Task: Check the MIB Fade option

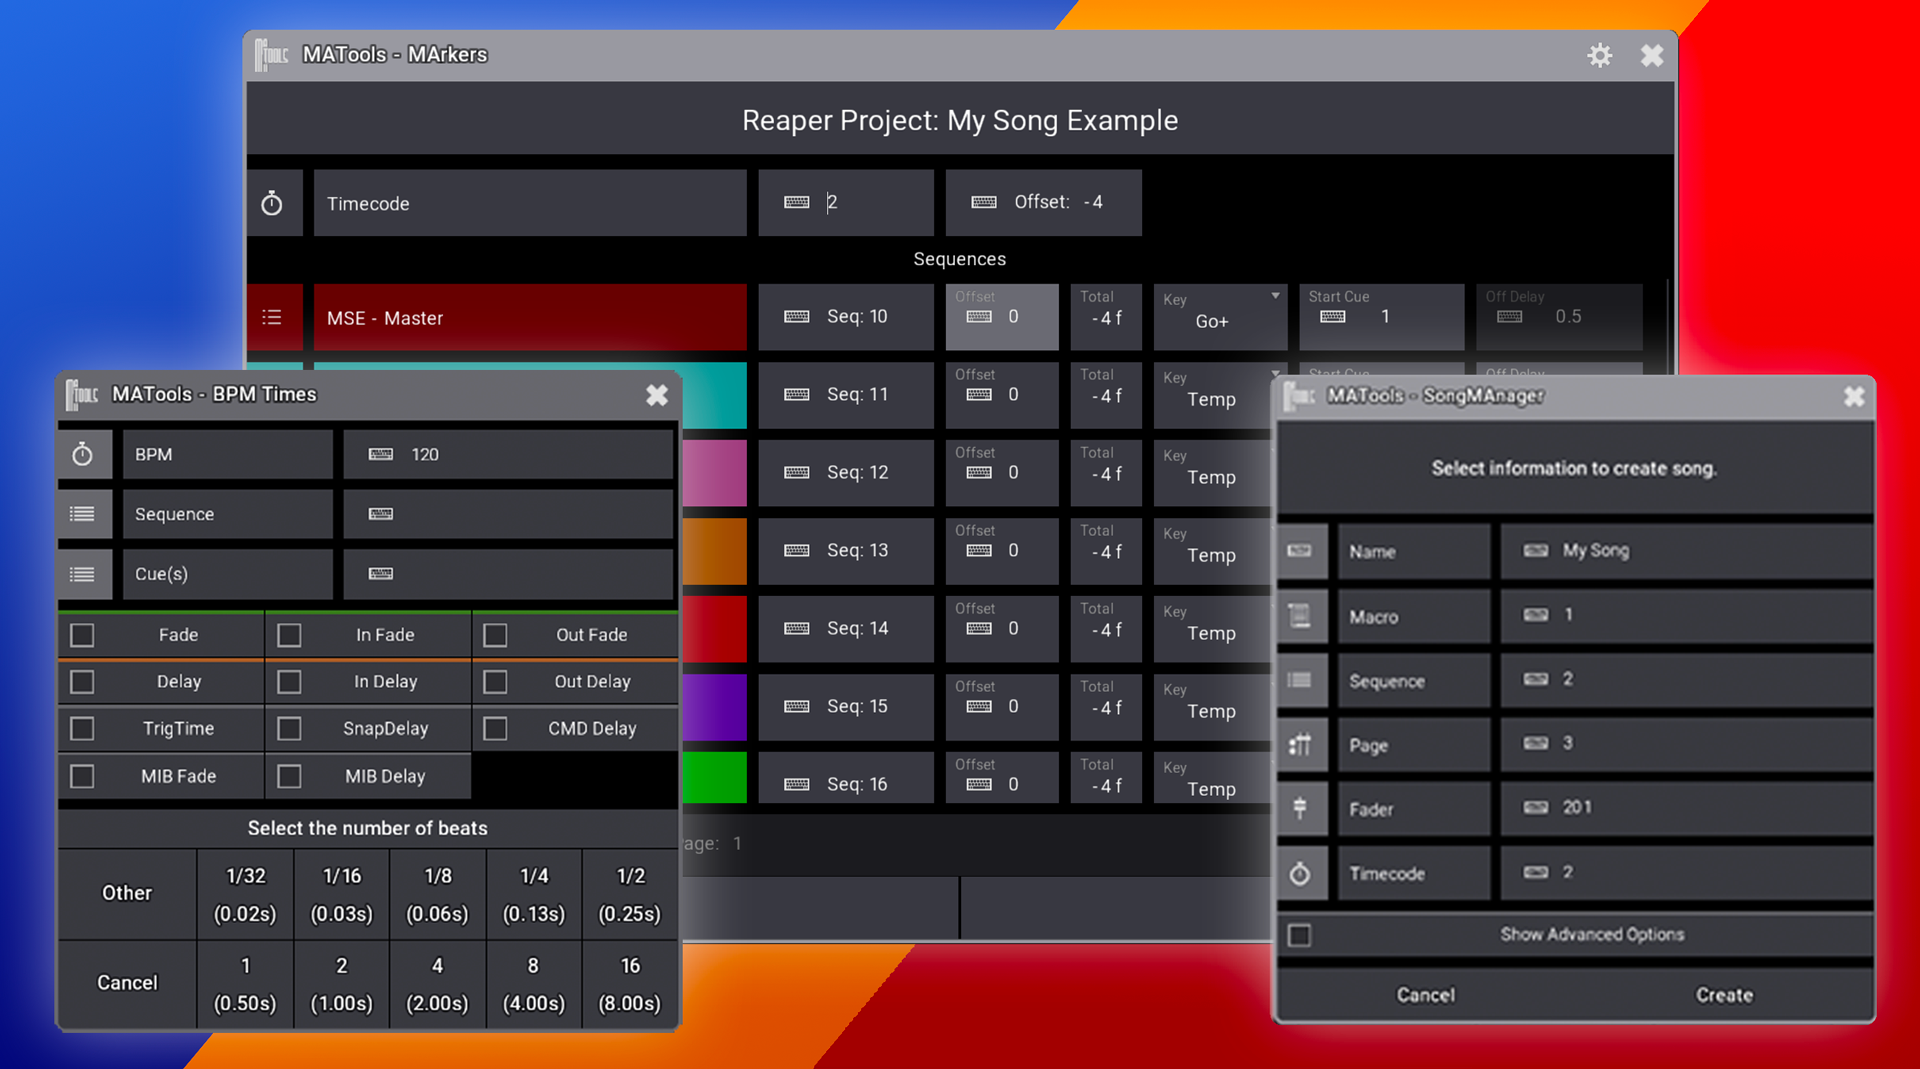Action: [x=82, y=776]
